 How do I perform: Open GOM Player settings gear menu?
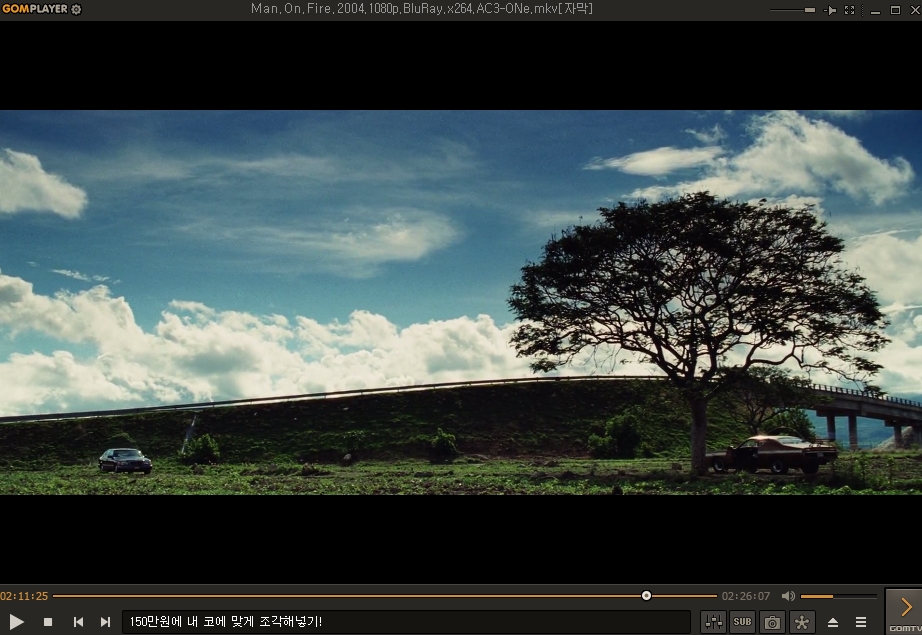[77, 9]
